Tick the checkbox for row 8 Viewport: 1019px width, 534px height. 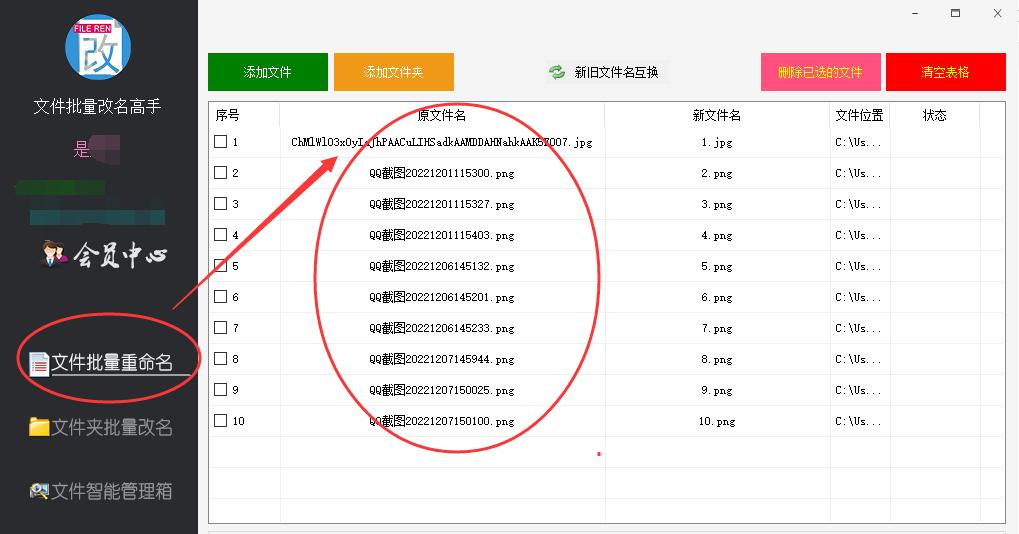220,359
